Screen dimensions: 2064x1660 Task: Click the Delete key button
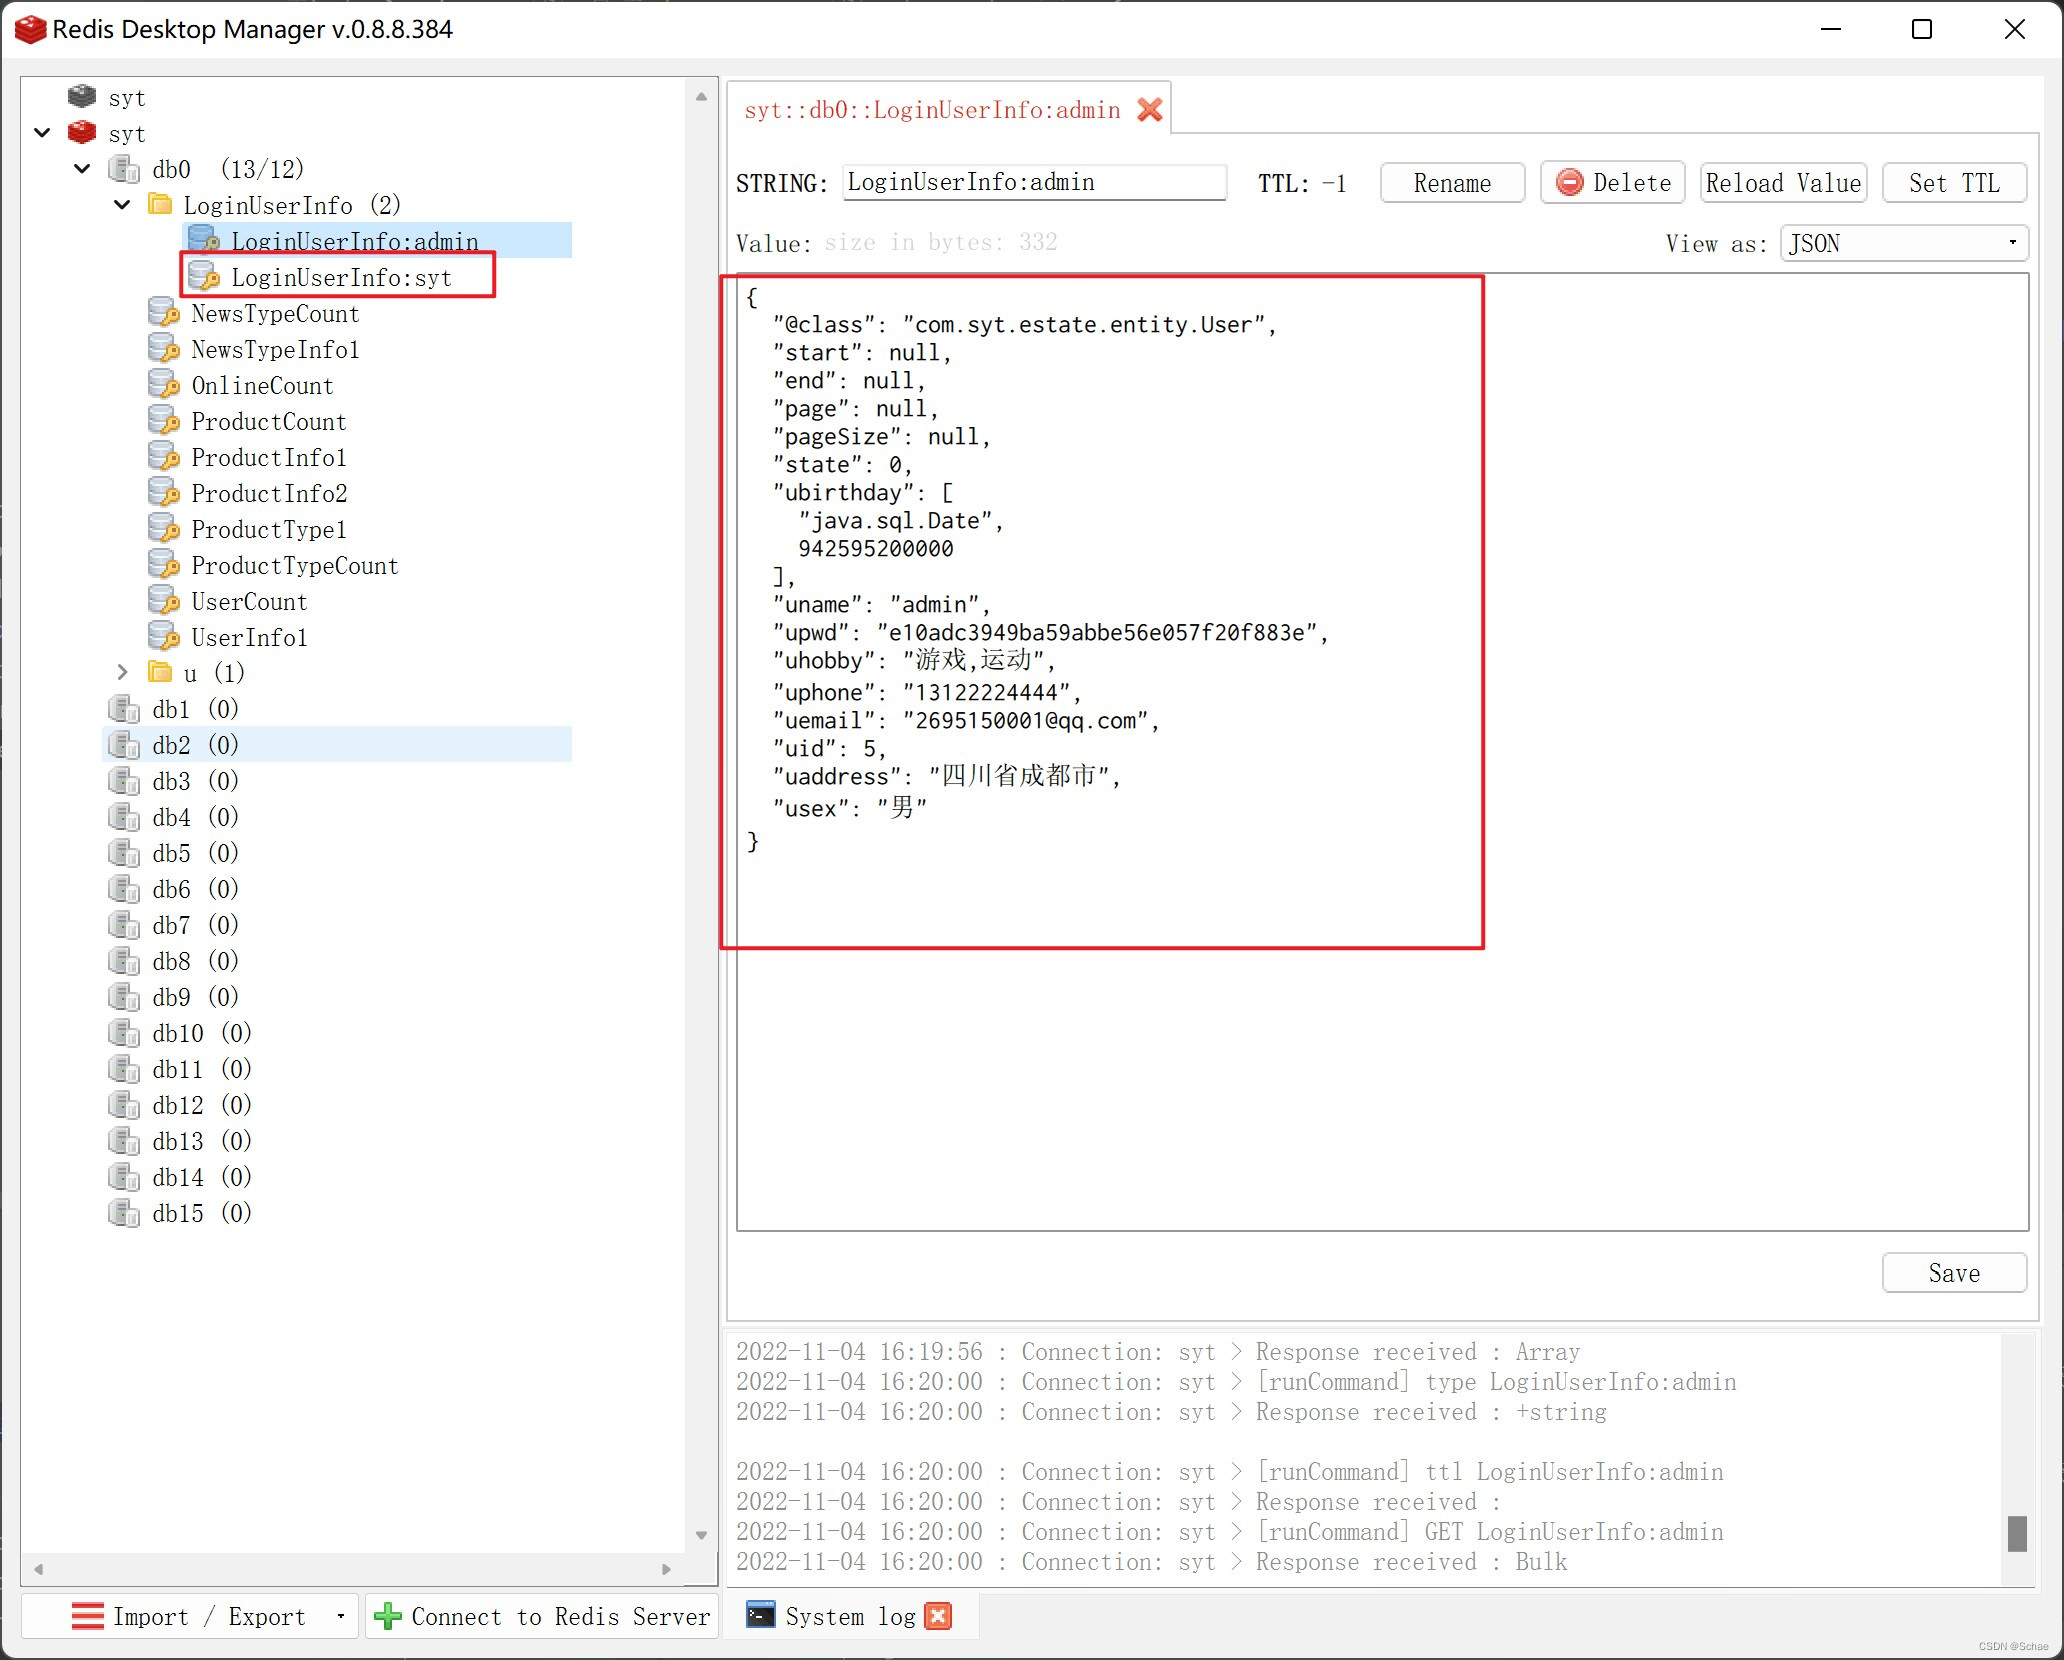click(x=1613, y=183)
